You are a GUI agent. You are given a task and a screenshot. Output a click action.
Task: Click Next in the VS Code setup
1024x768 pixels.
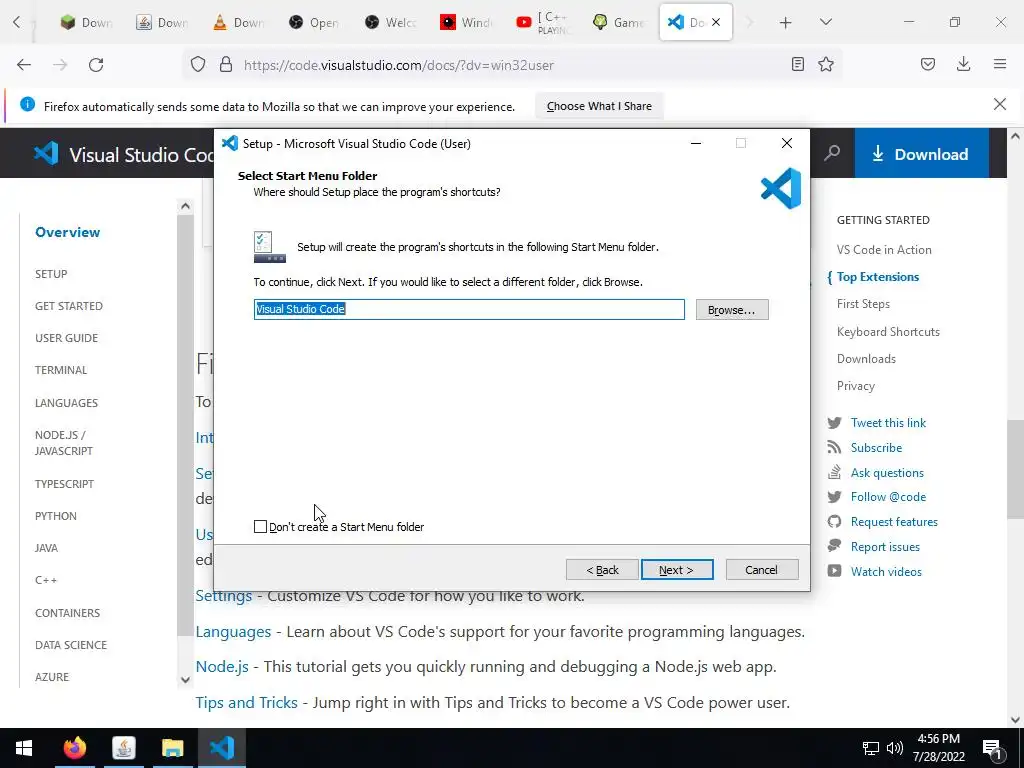coord(677,569)
